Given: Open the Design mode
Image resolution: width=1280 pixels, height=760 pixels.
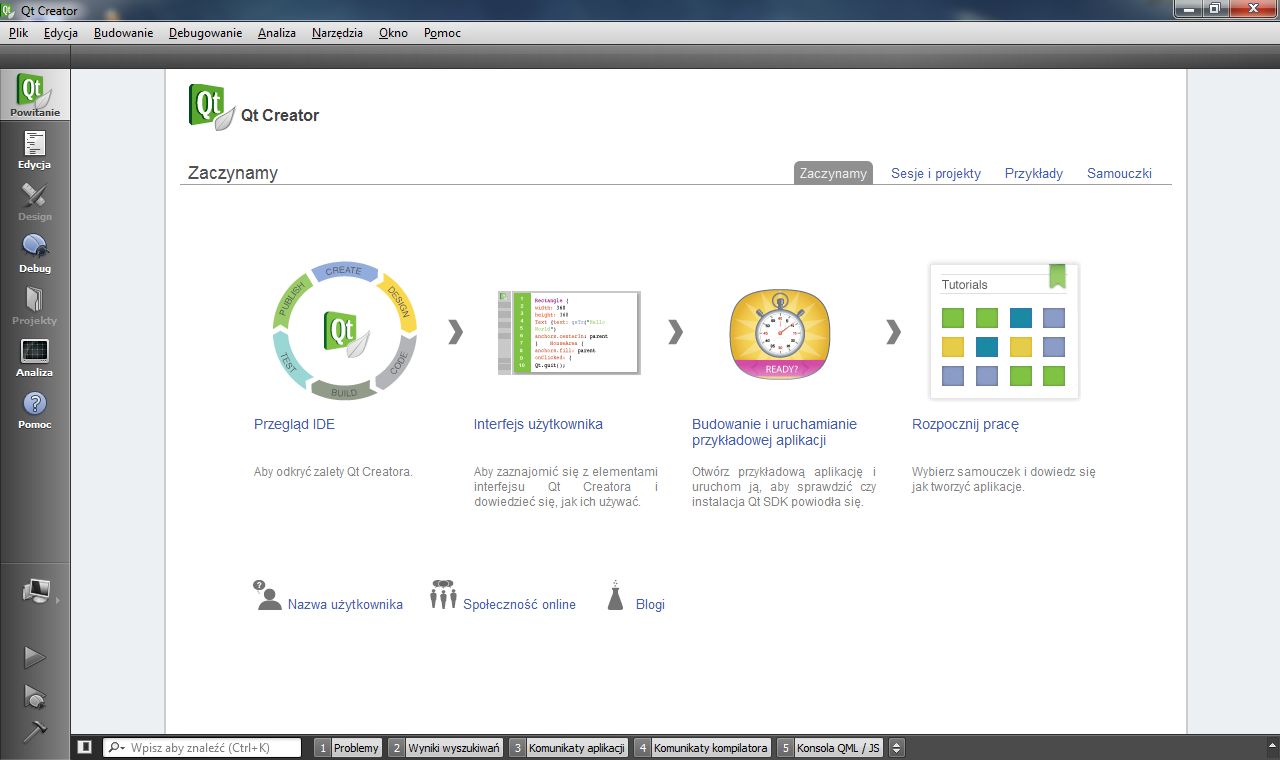Looking at the screenshot, I should (x=35, y=200).
